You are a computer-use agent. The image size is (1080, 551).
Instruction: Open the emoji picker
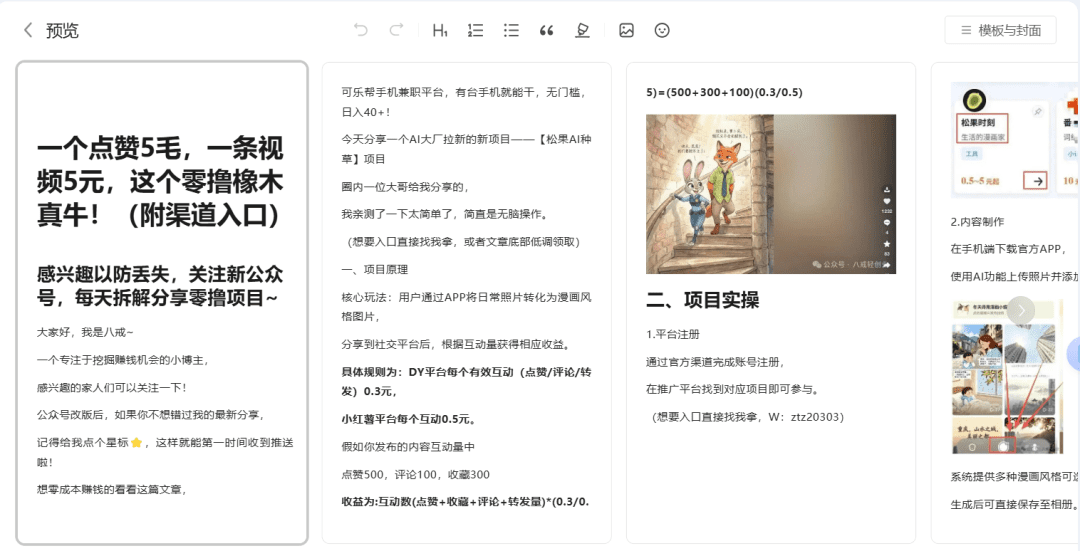[662, 30]
